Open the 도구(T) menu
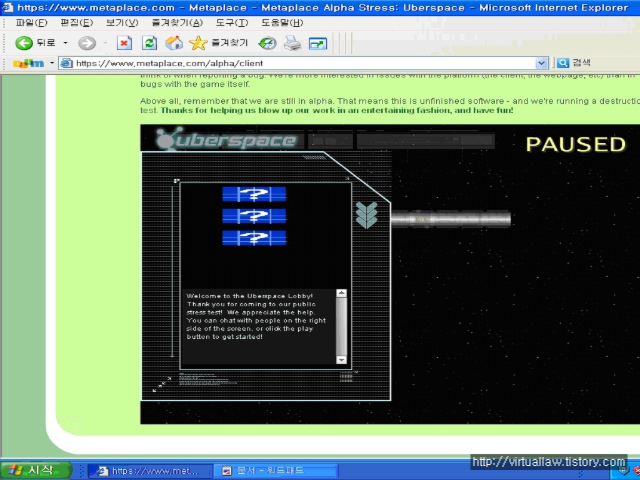The image size is (640, 480). 232,22
